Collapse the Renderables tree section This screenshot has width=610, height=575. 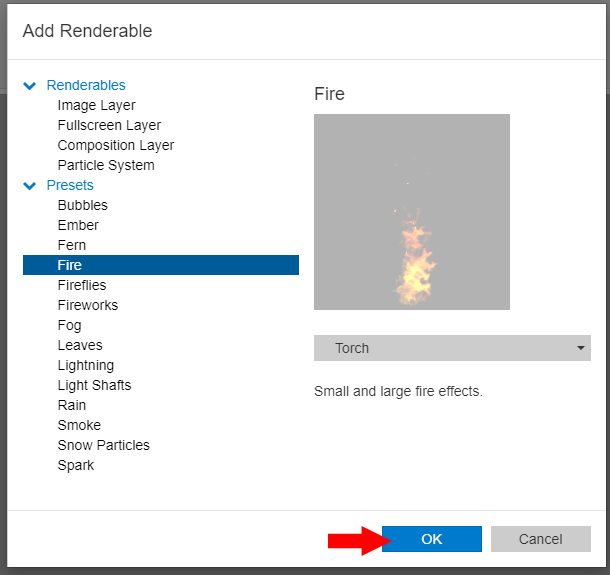click(x=30, y=86)
